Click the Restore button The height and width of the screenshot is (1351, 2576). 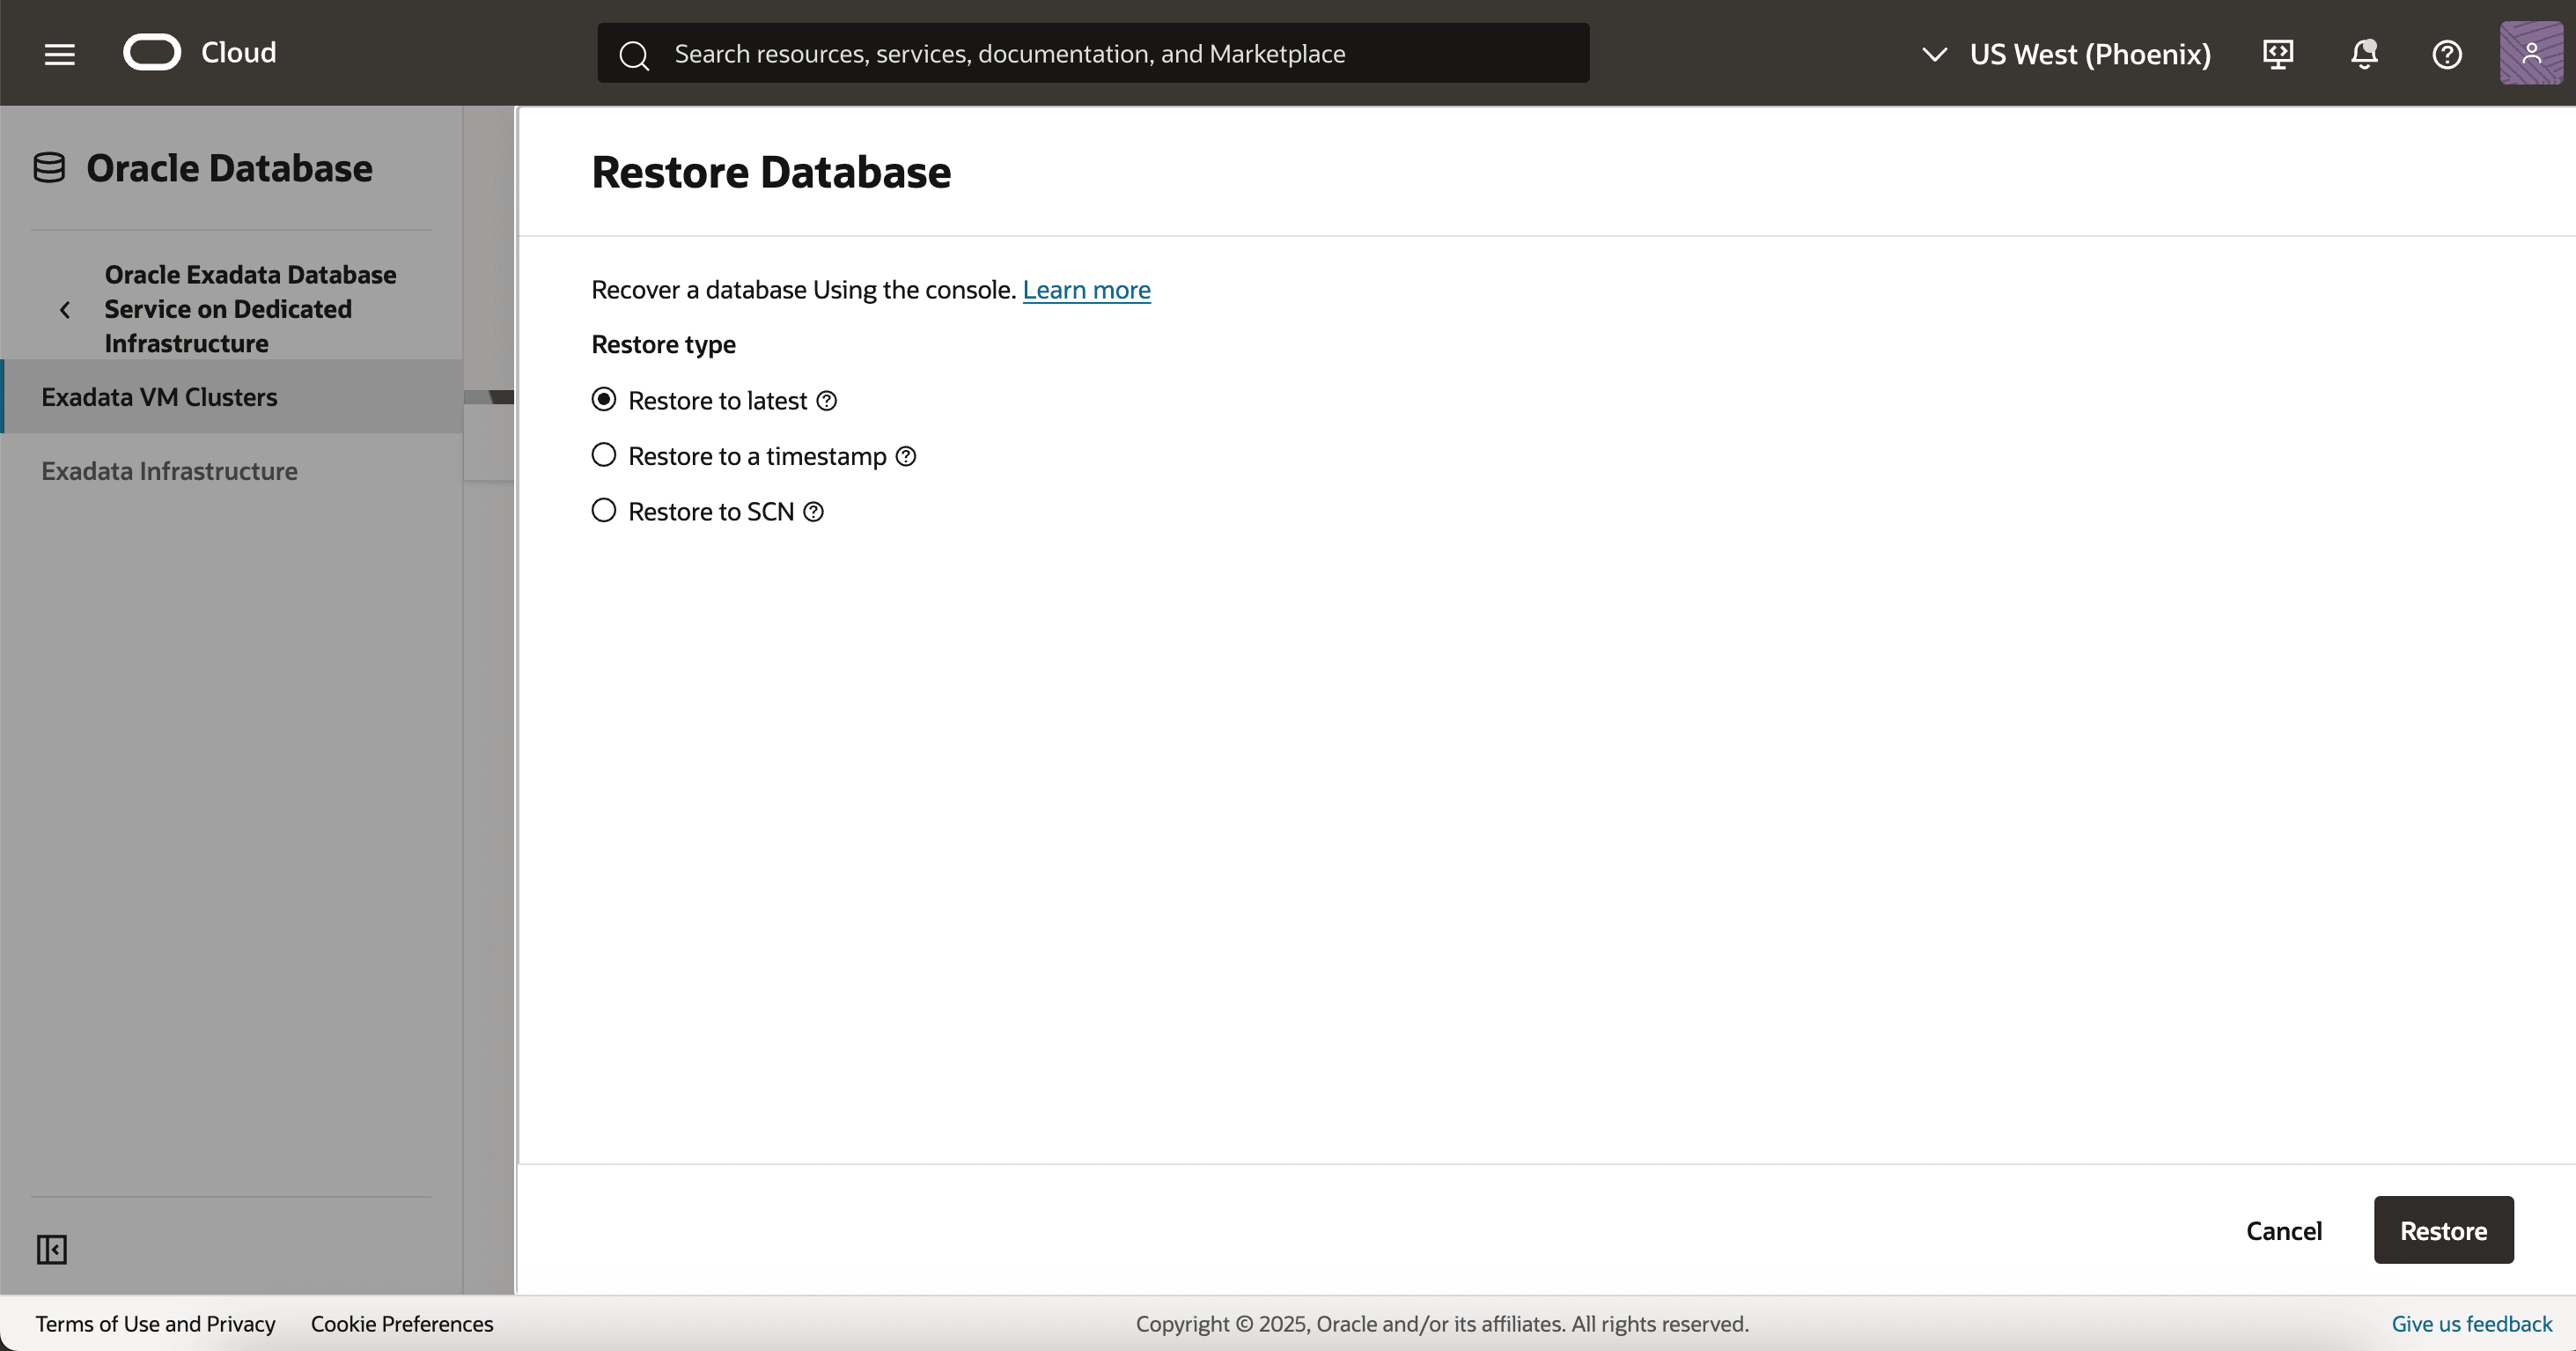2443,1230
